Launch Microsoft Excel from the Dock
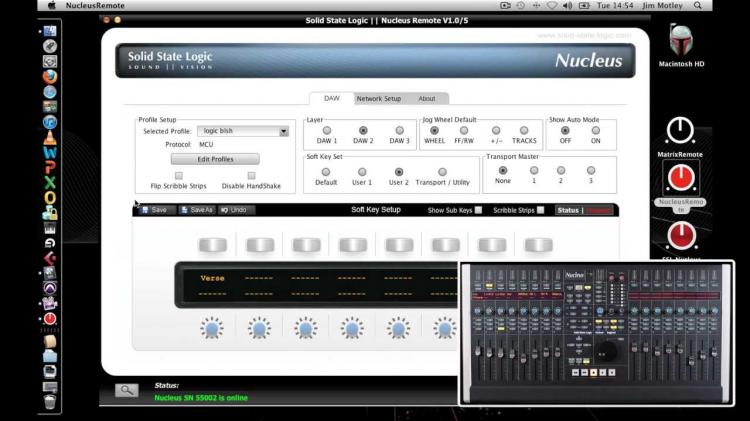 [50, 183]
